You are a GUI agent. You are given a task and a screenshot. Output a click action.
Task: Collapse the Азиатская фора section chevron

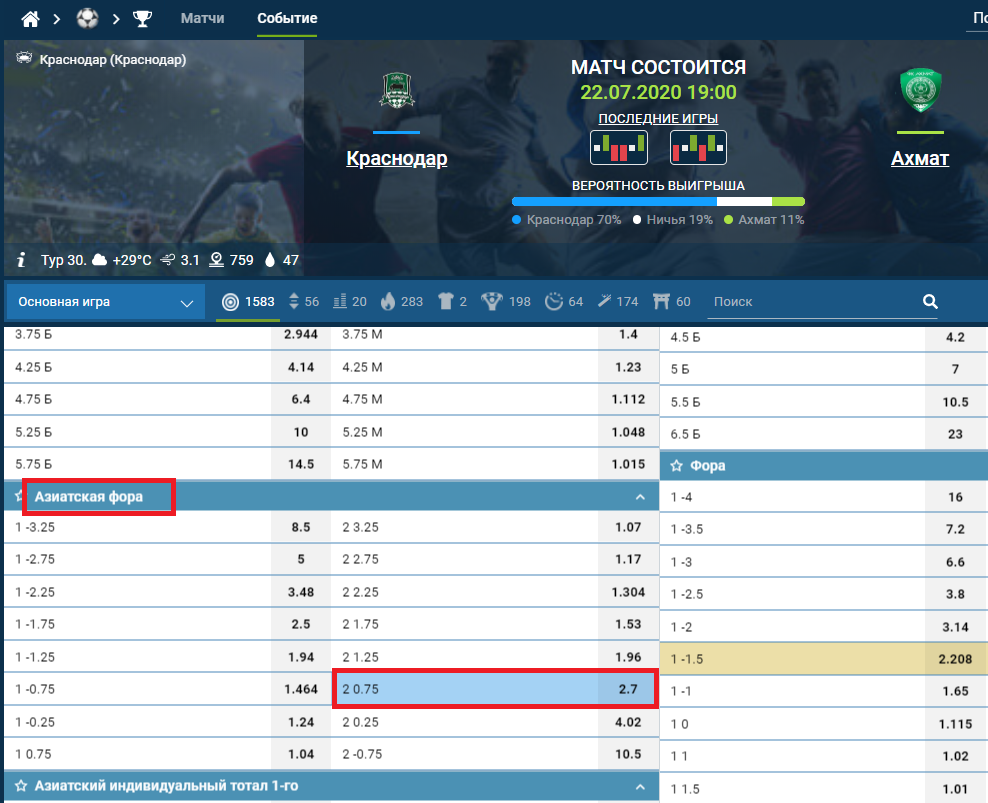pos(640,496)
